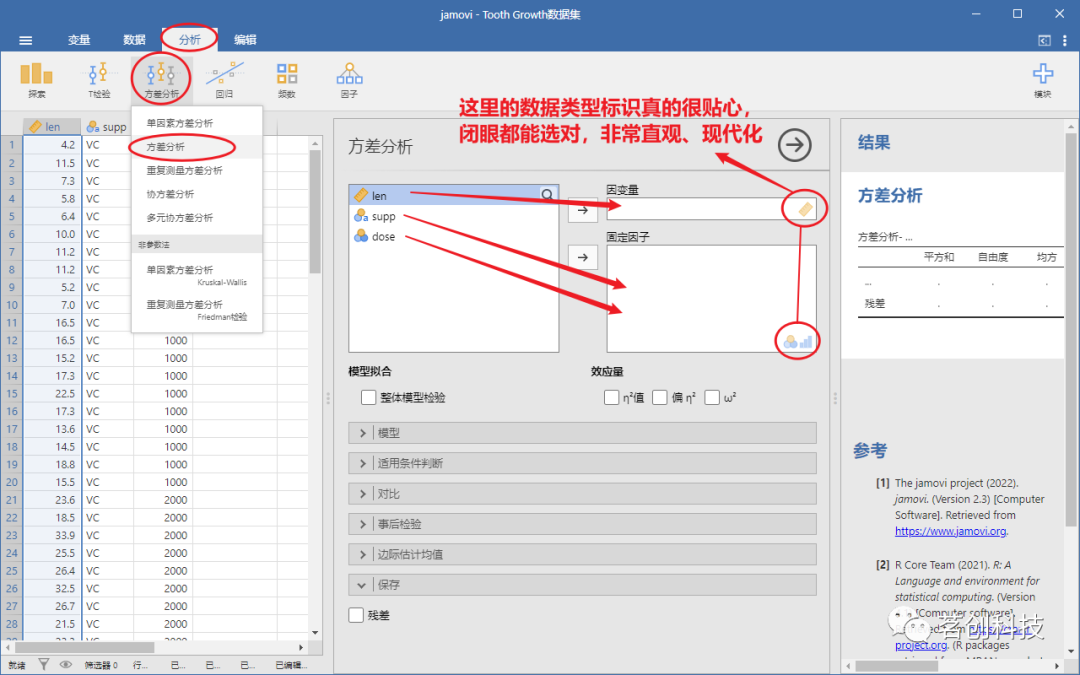
Task: Click the eye icon in status bar
Action: pos(66,665)
